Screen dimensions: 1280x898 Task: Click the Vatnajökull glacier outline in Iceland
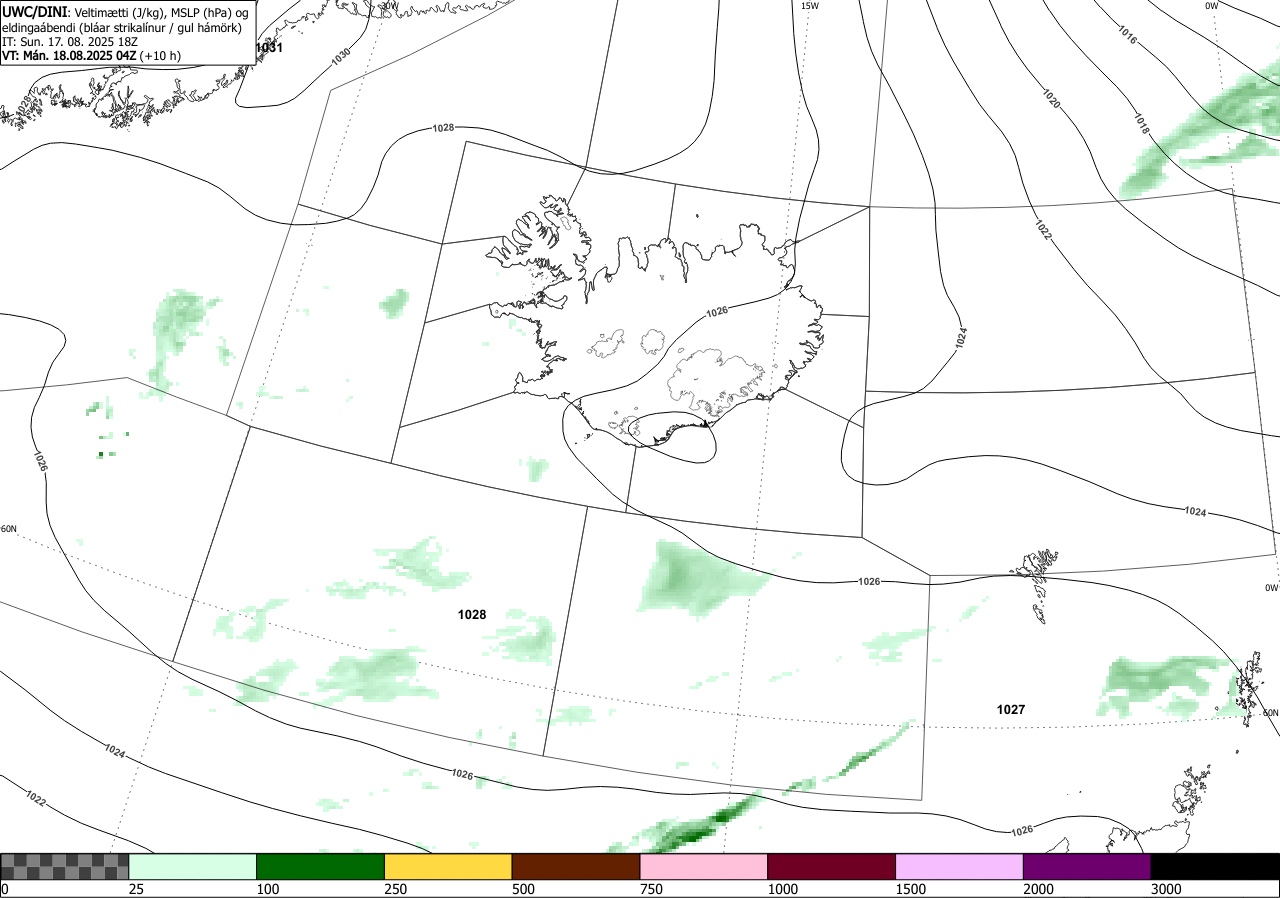pyautogui.click(x=715, y=381)
